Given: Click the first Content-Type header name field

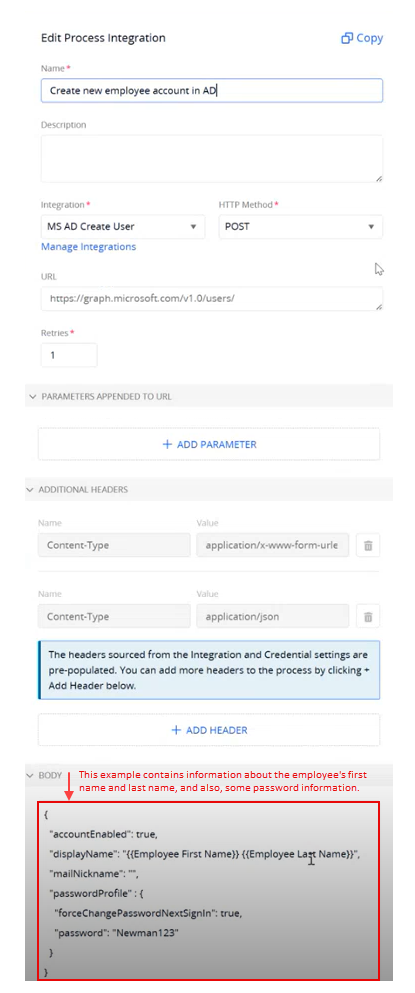Looking at the screenshot, I should (114, 545).
